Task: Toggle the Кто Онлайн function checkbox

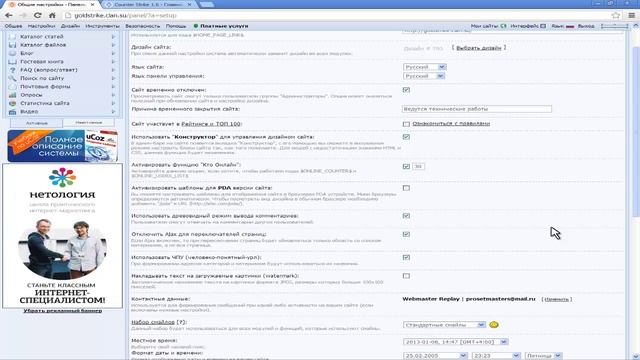Action: pyautogui.click(x=406, y=167)
